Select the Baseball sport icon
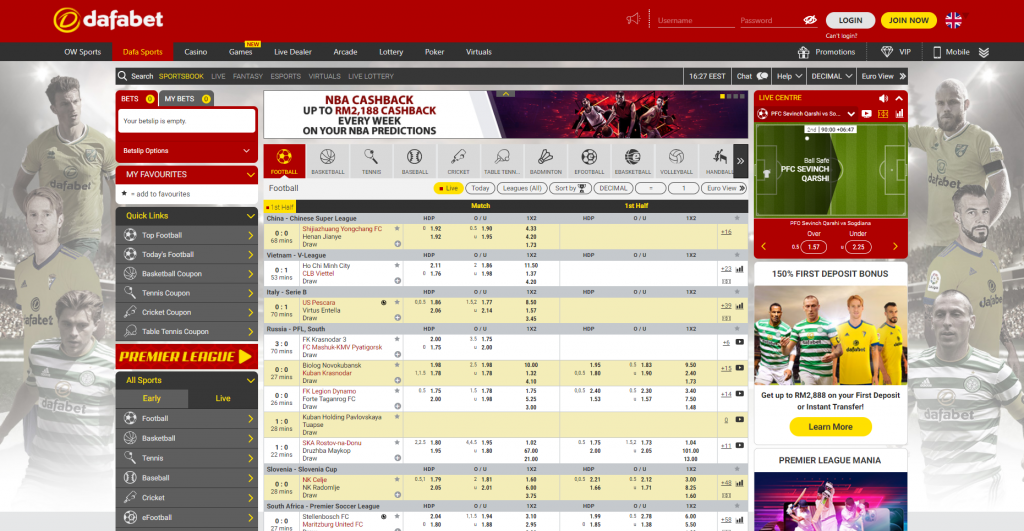This screenshot has height=531, width=1024. (x=415, y=161)
